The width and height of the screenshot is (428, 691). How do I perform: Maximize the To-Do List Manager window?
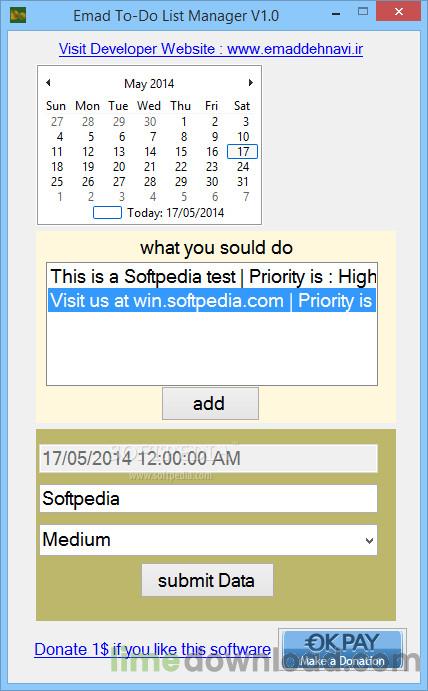click(x=363, y=12)
